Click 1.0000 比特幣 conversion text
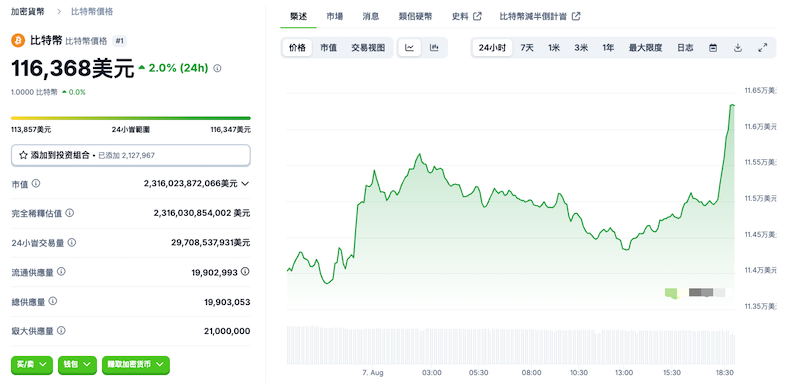Screen dimensions: 800x383 (x=34, y=92)
